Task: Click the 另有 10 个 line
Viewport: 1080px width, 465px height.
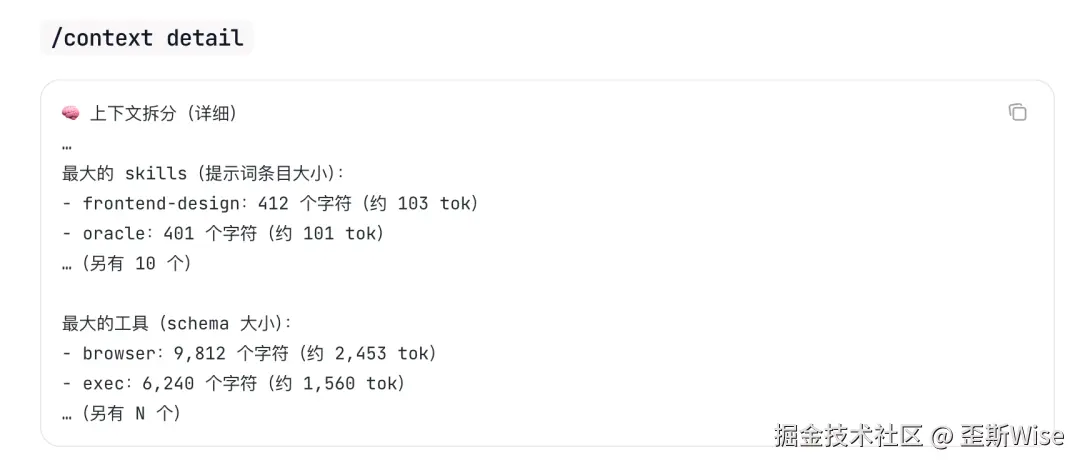Action: pos(127,263)
